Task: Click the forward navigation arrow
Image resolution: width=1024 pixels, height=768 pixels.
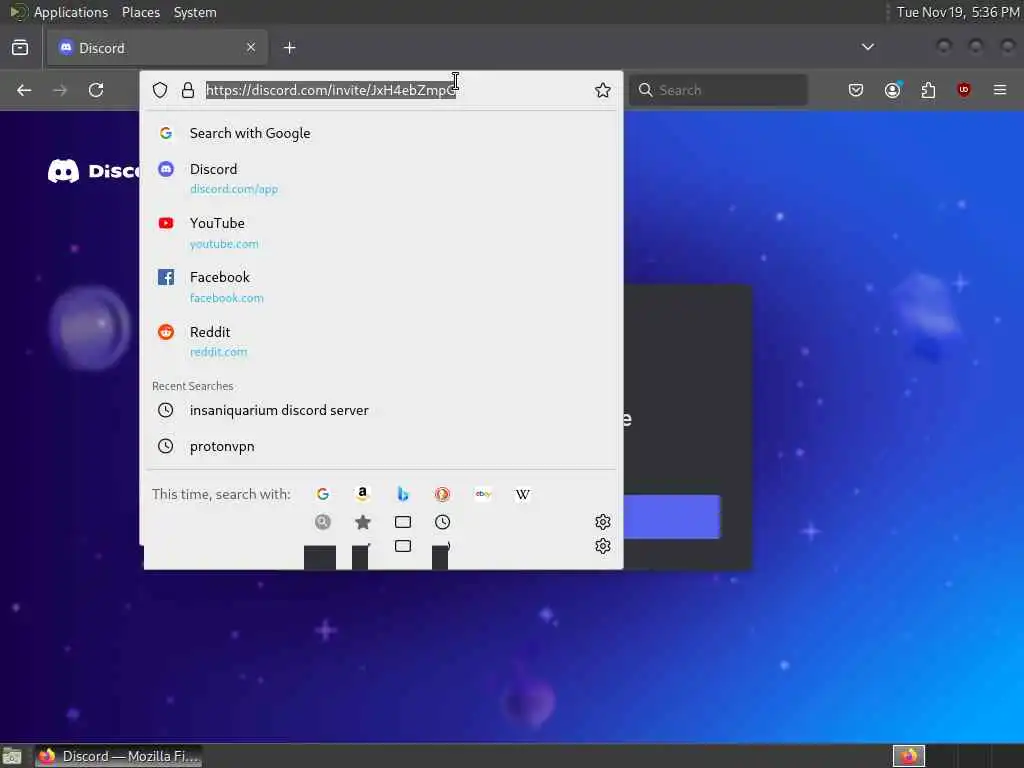Action: [60, 90]
